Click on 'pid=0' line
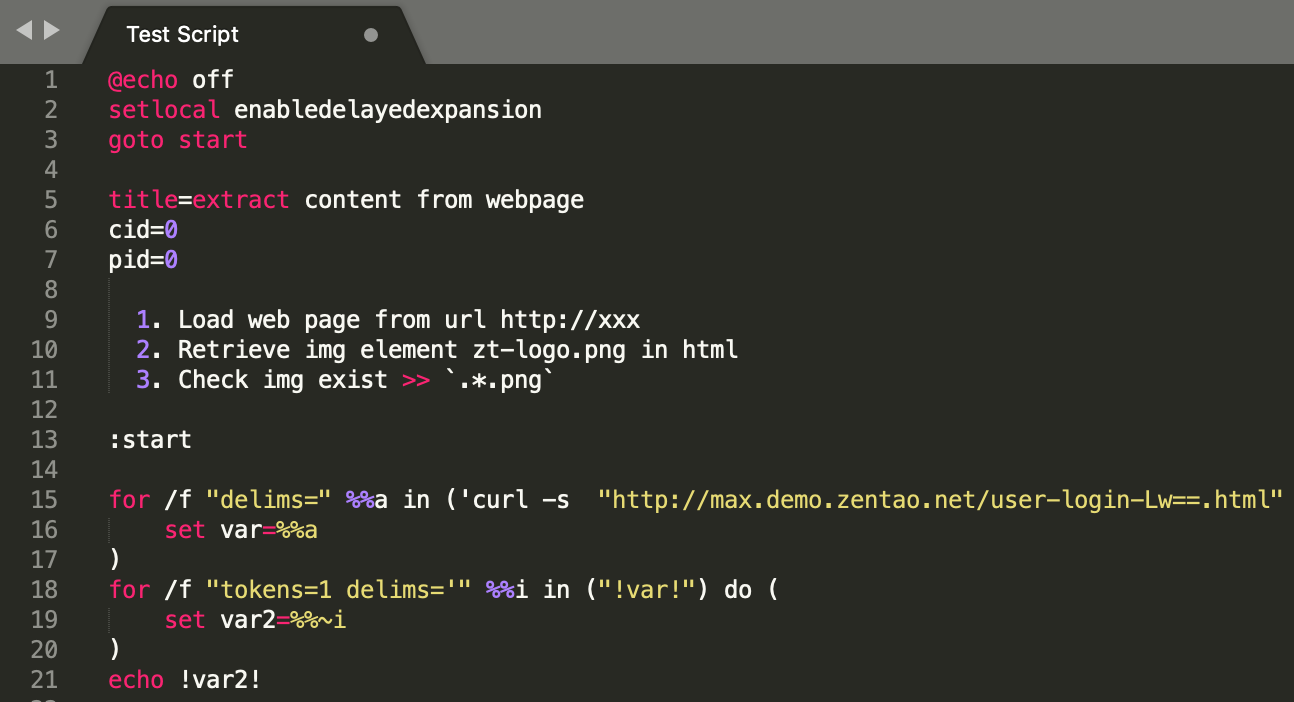This screenshot has width=1294, height=702. 143,260
